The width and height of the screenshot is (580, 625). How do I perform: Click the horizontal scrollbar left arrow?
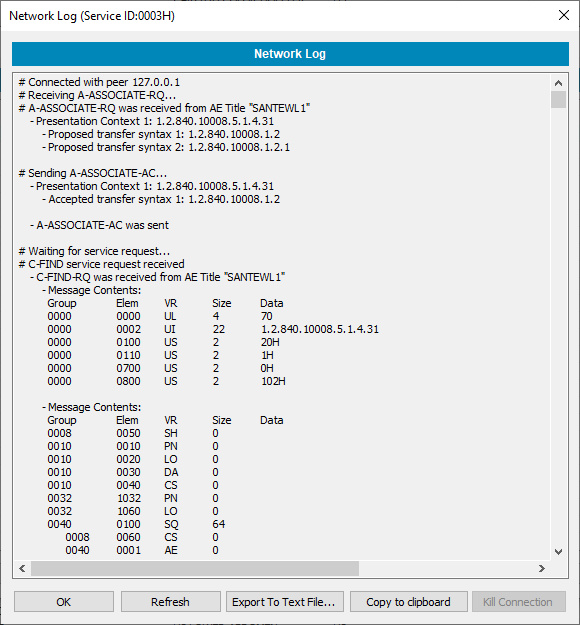point(22,568)
